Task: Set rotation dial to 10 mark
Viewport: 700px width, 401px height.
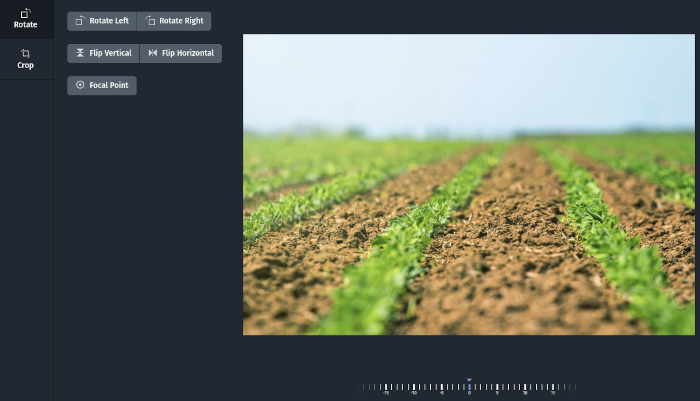Action: [525, 388]
